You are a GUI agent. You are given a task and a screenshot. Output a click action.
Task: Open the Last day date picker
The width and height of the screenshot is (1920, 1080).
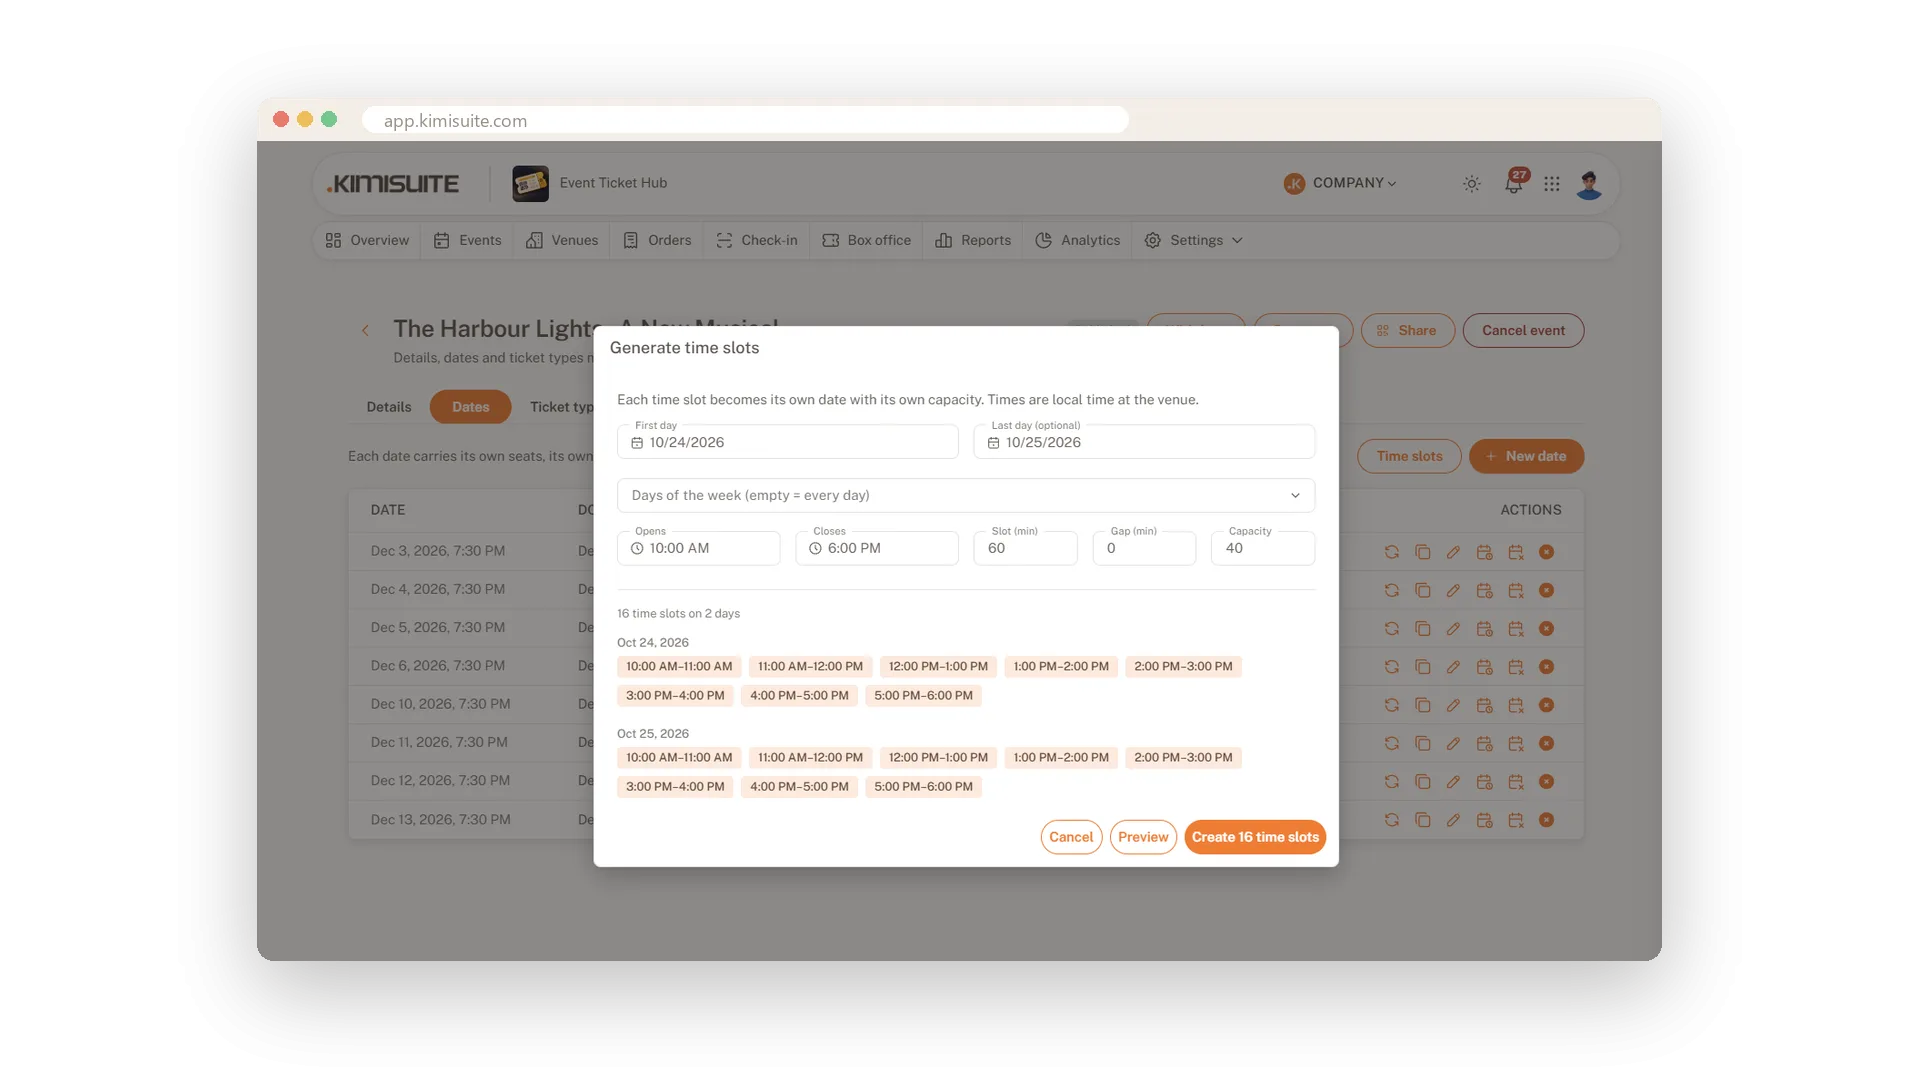pos(1144,442)
